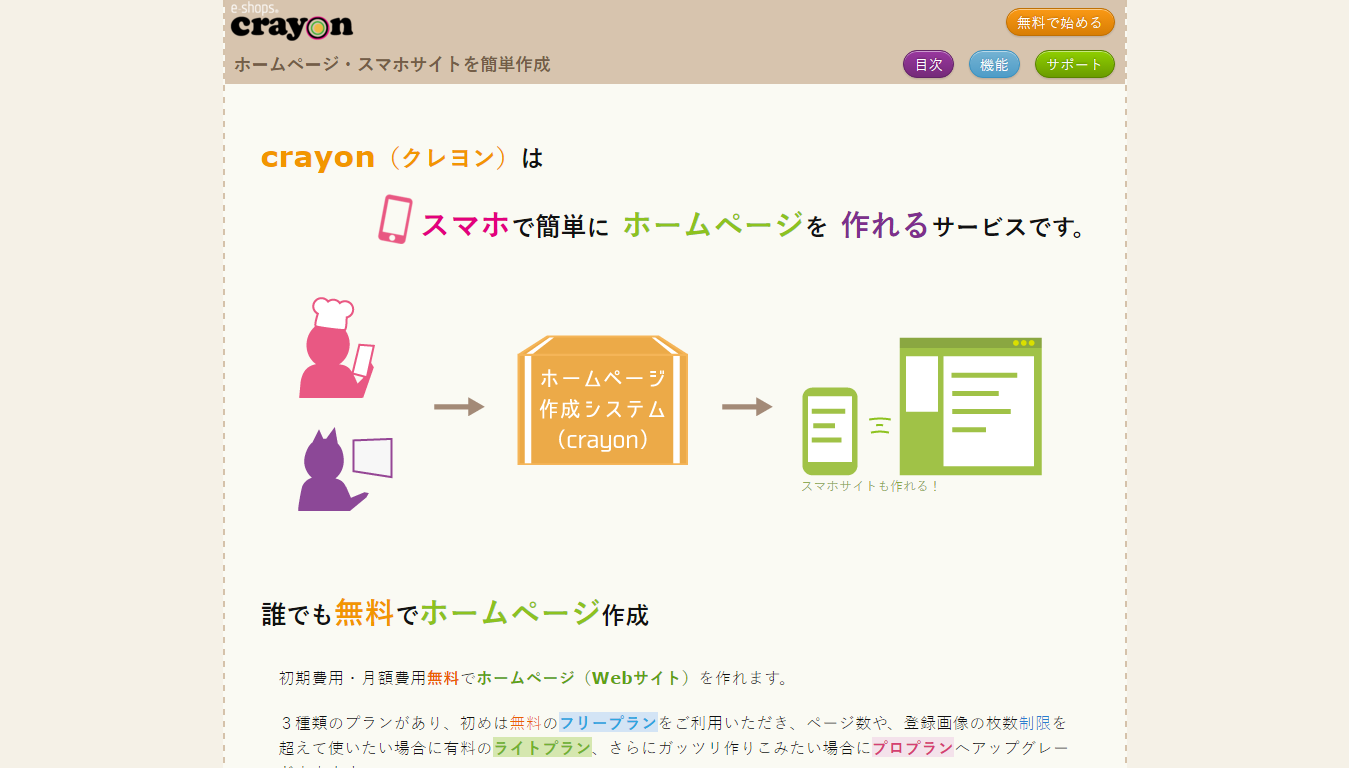Click the プロプラン highlighted link
1349x768 pixels.
pyautogui.click(x=912, y=748)
